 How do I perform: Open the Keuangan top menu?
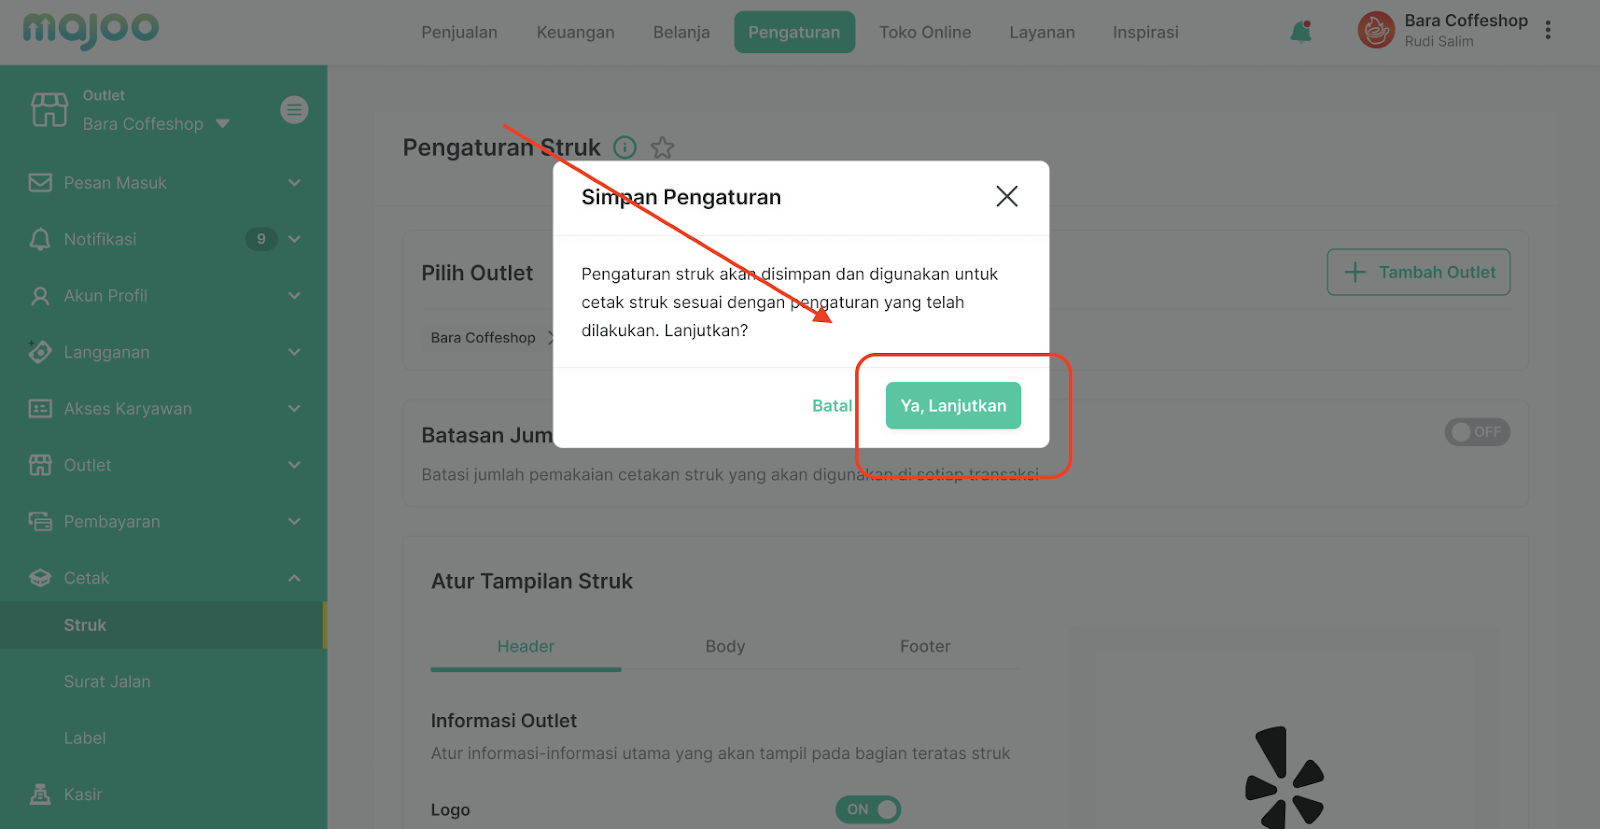pyautogui.click(x=576, y=32)
